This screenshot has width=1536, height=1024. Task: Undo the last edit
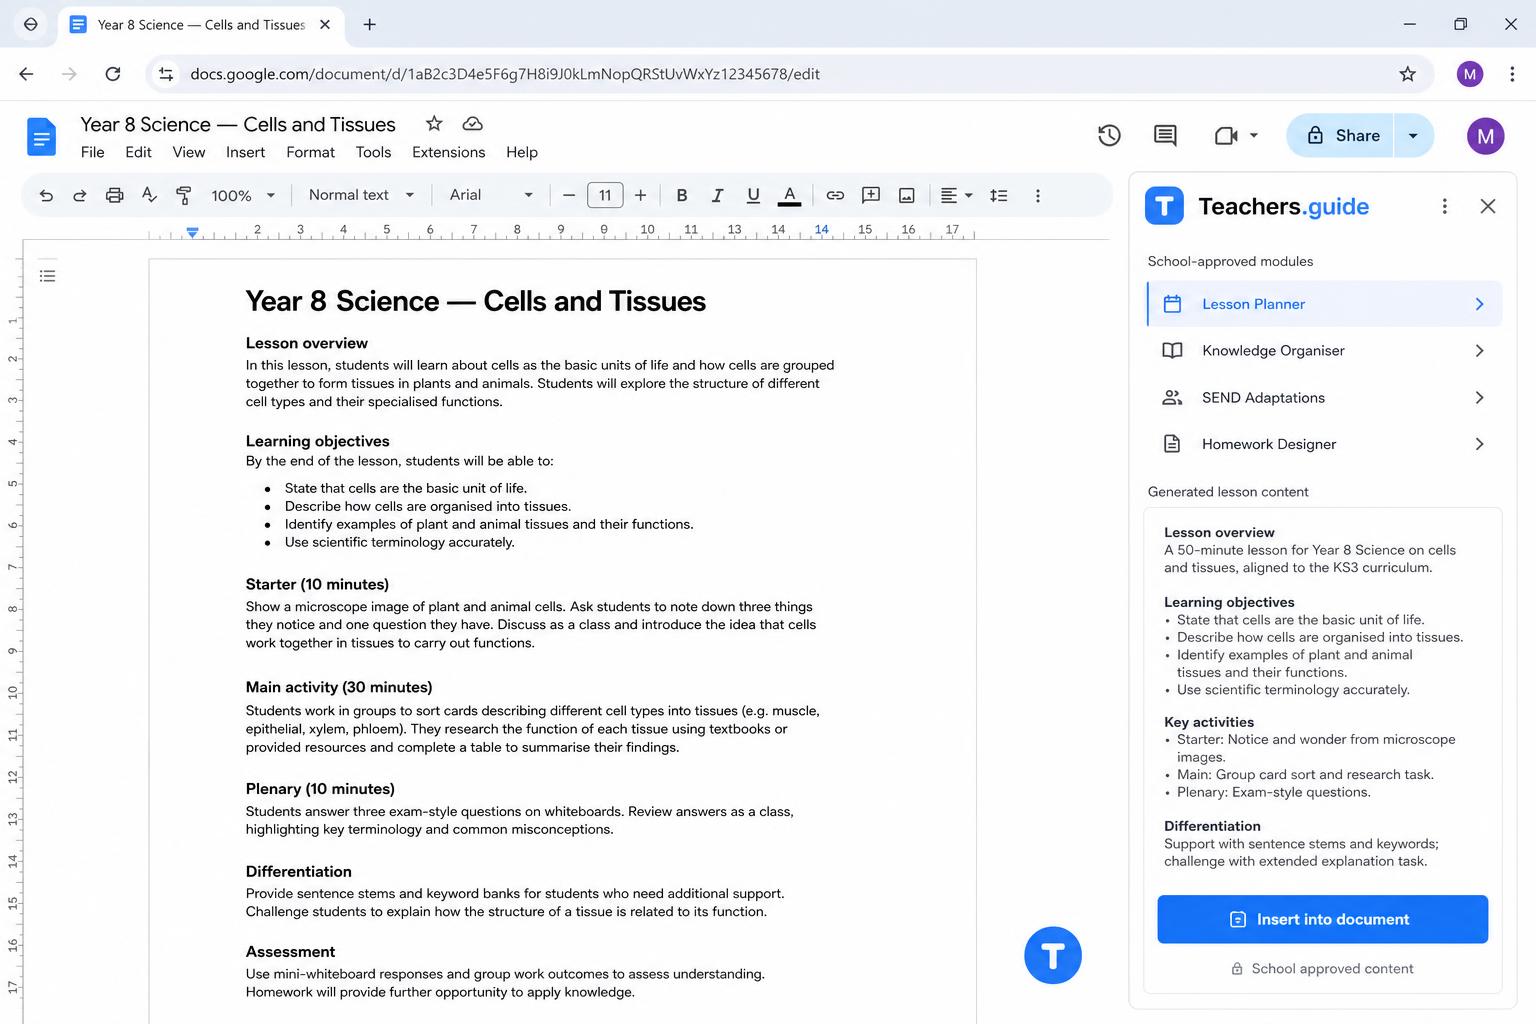point(46,196)
